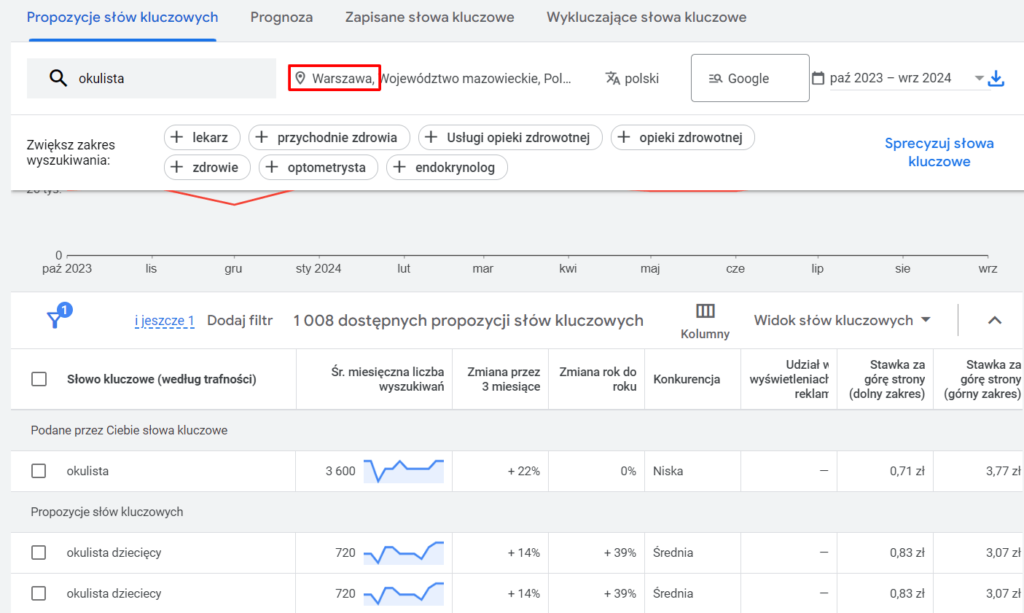
Task: Click the language icon next to polski
Action: 613,78
